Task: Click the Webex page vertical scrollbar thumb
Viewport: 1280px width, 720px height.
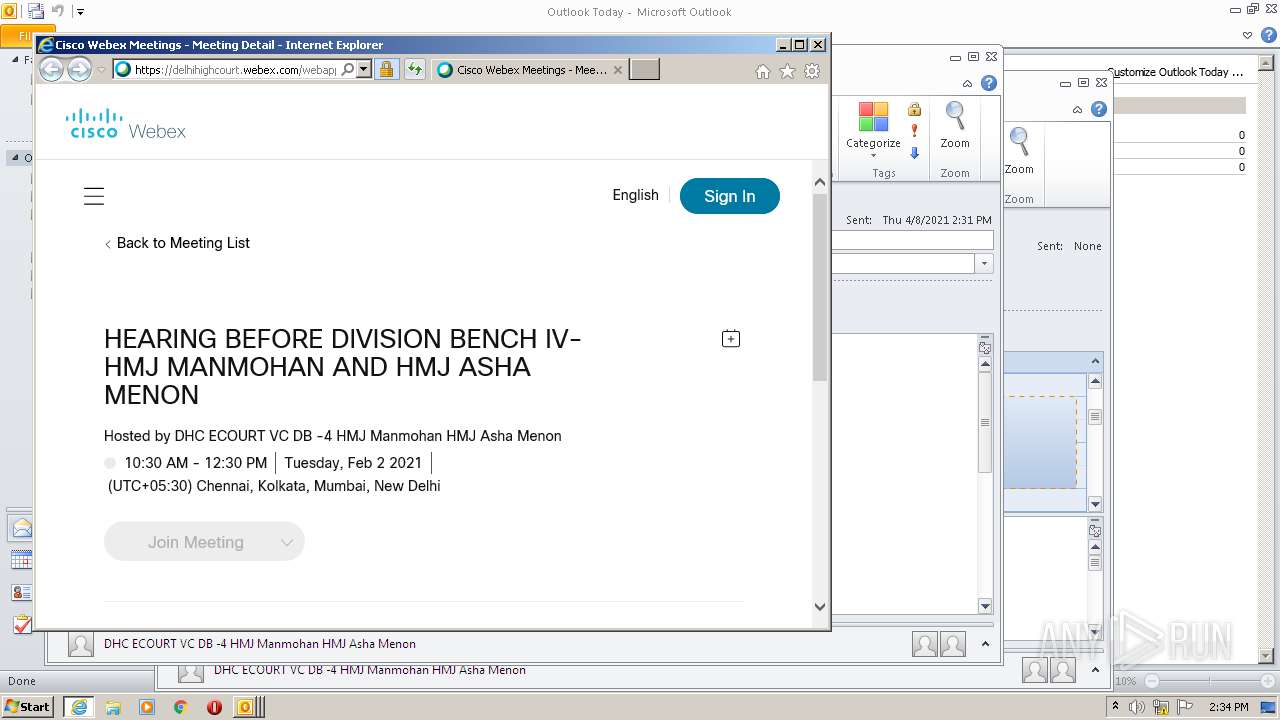Action: click(x=820, y=287)
